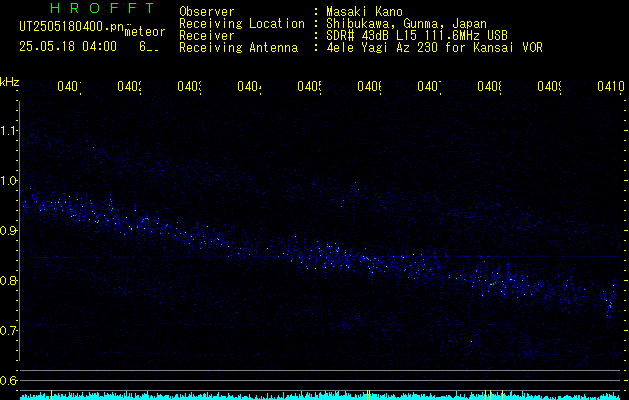Select the antenna value 4ele Yagi Az 230
The image size is (629, 400).
tap(383, 48)
